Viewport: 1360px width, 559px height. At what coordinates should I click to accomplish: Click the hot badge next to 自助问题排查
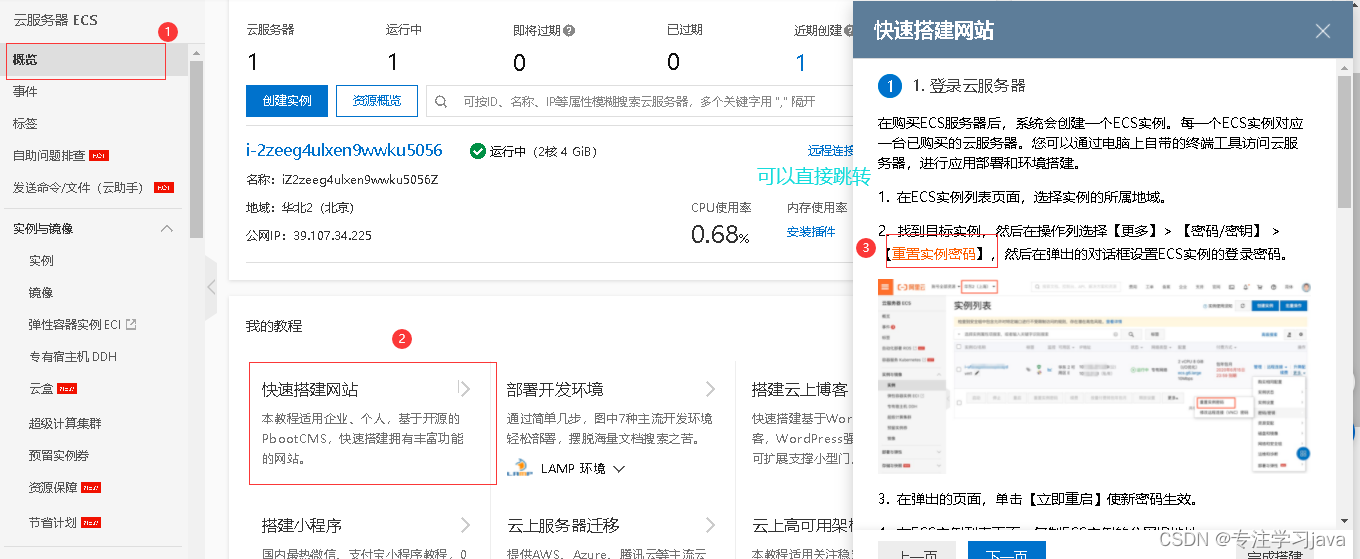coord(99,156)
